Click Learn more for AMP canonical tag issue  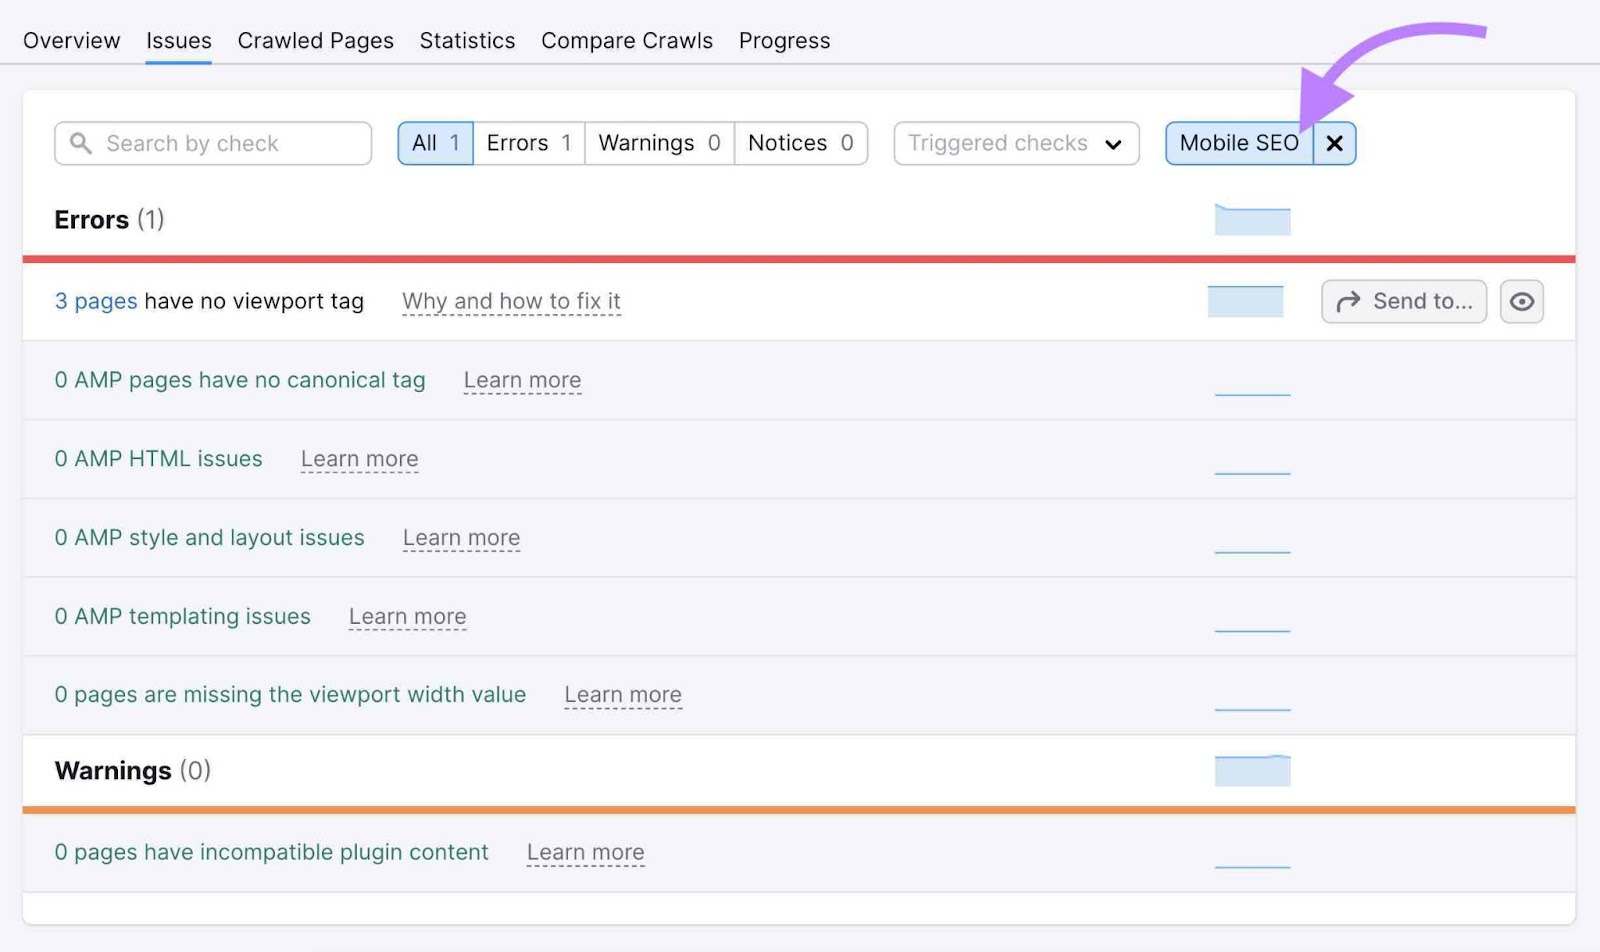point(522,380)
